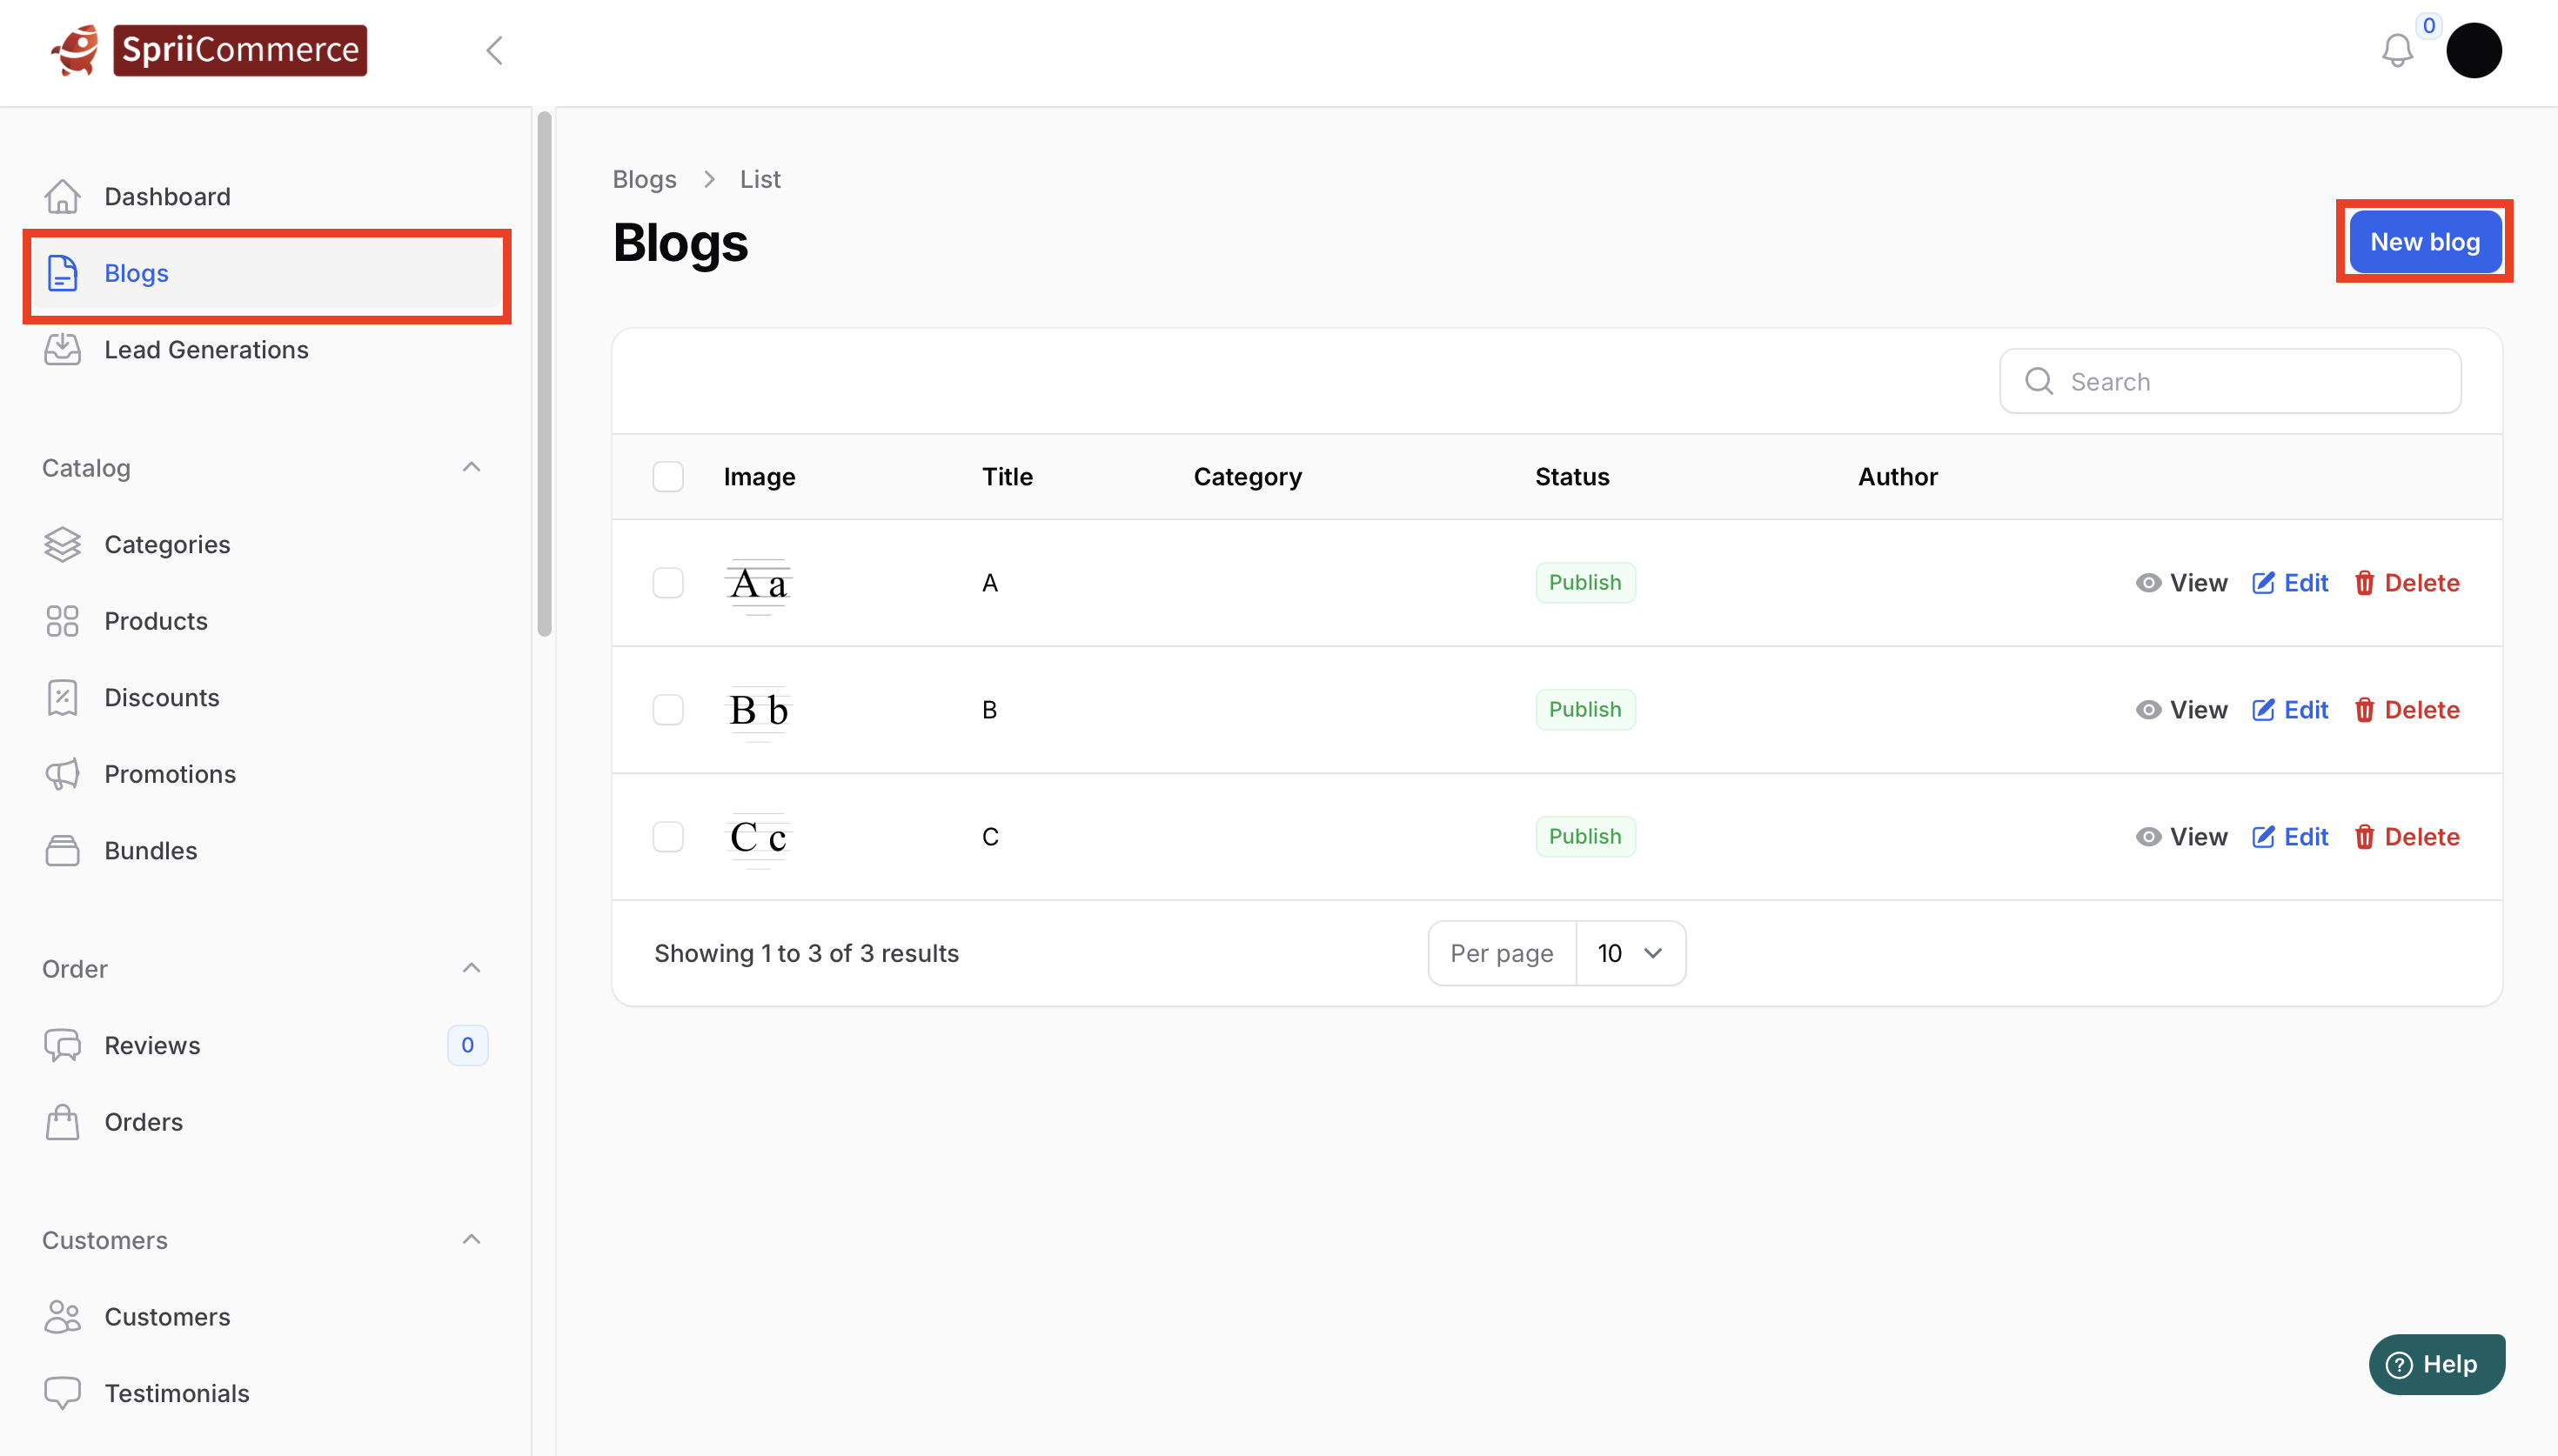Collapse the Catalog section
This screenshot has height=1456, width=2558.
pyautogui.click(x=471, y=467)
